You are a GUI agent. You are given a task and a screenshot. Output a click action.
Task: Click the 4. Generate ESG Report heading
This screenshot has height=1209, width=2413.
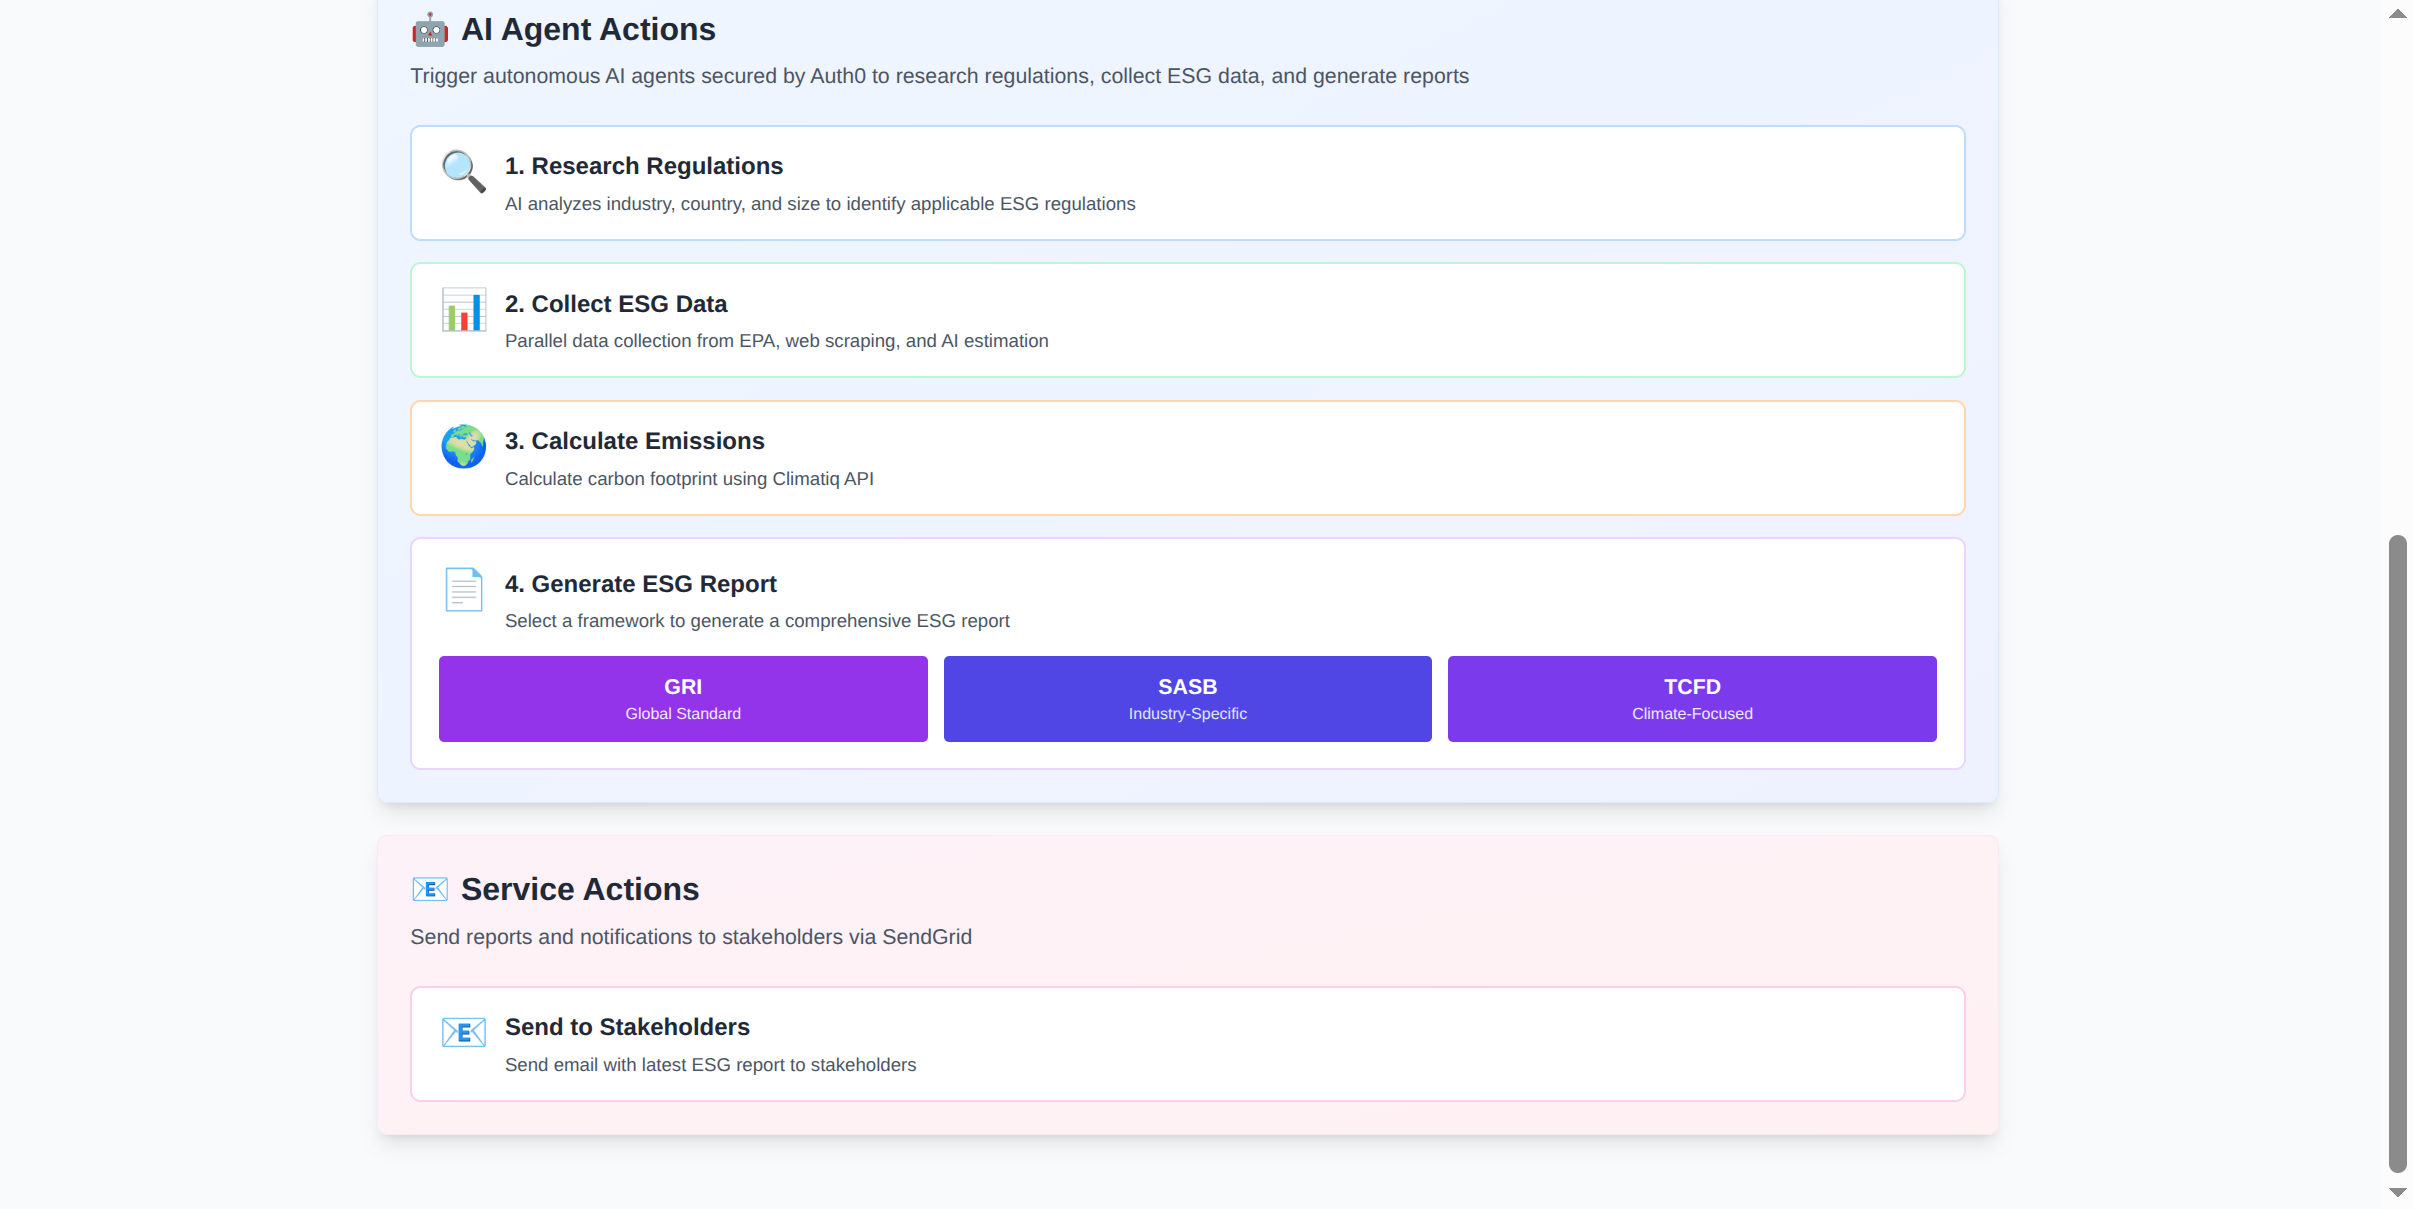point(640,584)
